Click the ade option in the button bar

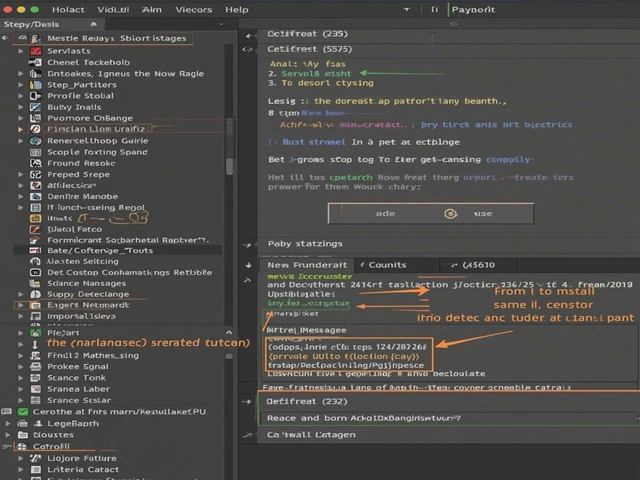(385, 213)
